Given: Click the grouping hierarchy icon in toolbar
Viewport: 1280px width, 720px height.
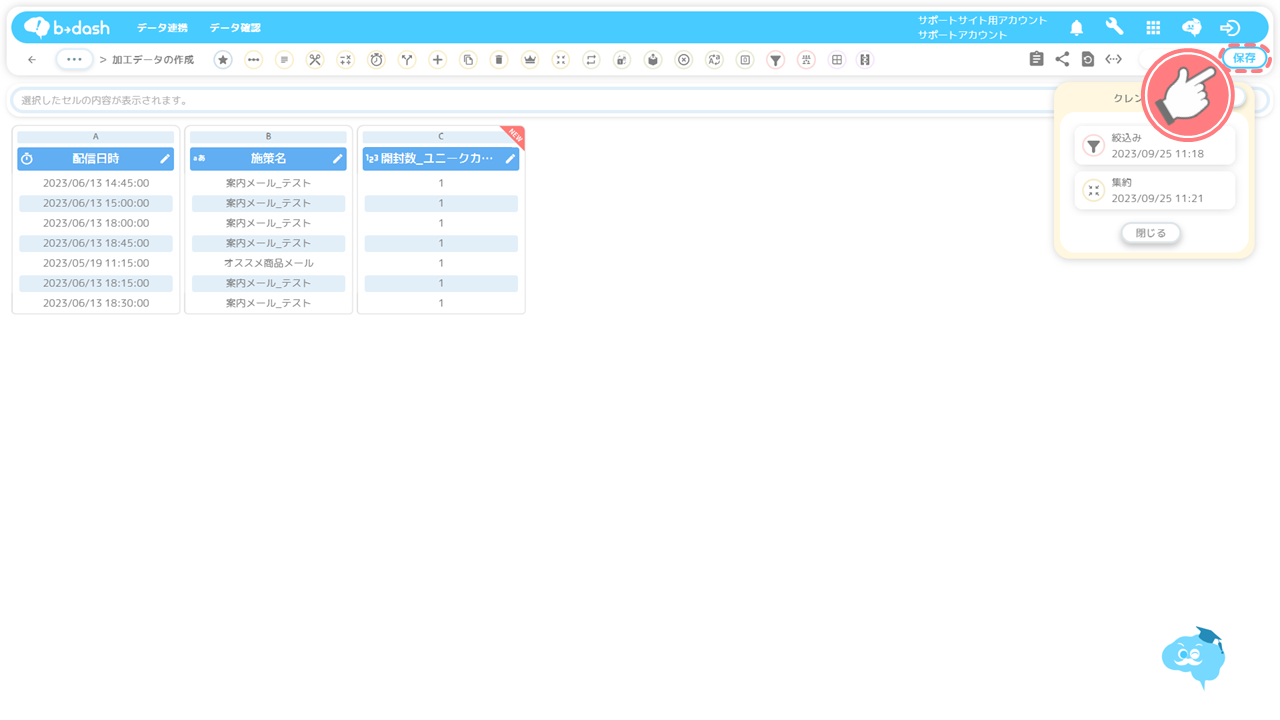Looking at the screenshot, I should pyautogui.click(x=806, y=60).
